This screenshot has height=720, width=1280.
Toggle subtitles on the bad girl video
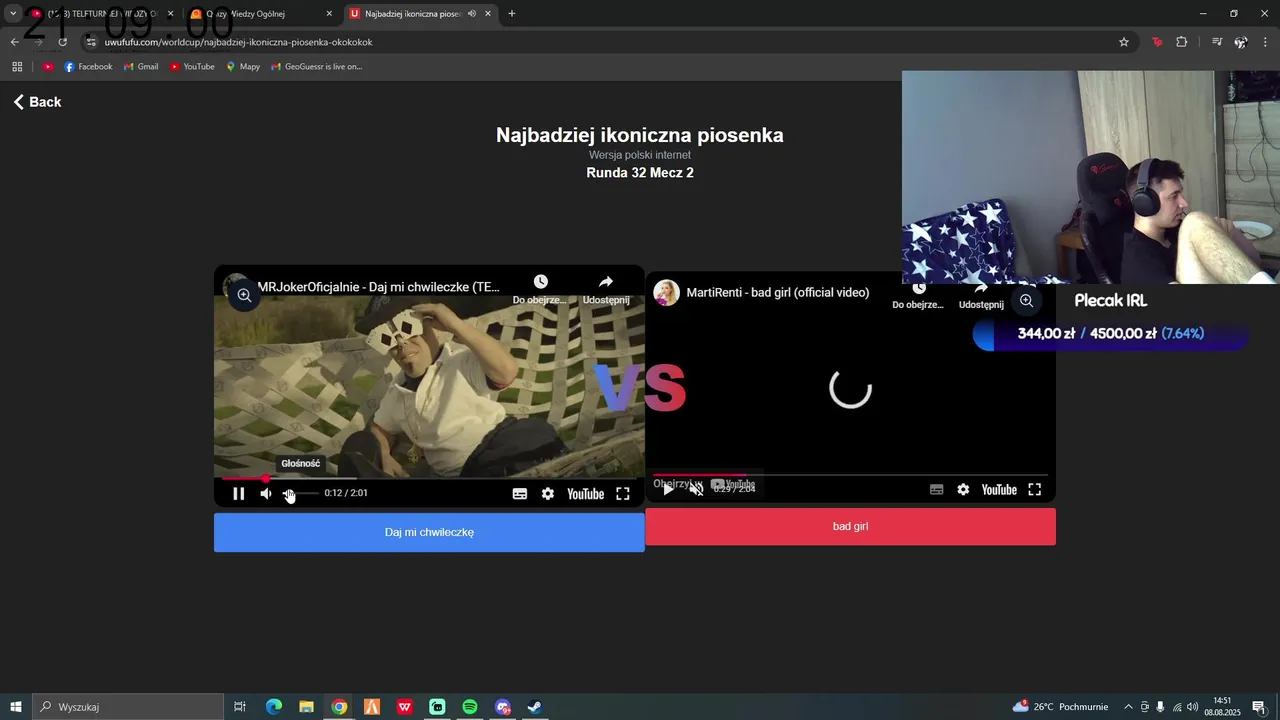tap(937, 490)
